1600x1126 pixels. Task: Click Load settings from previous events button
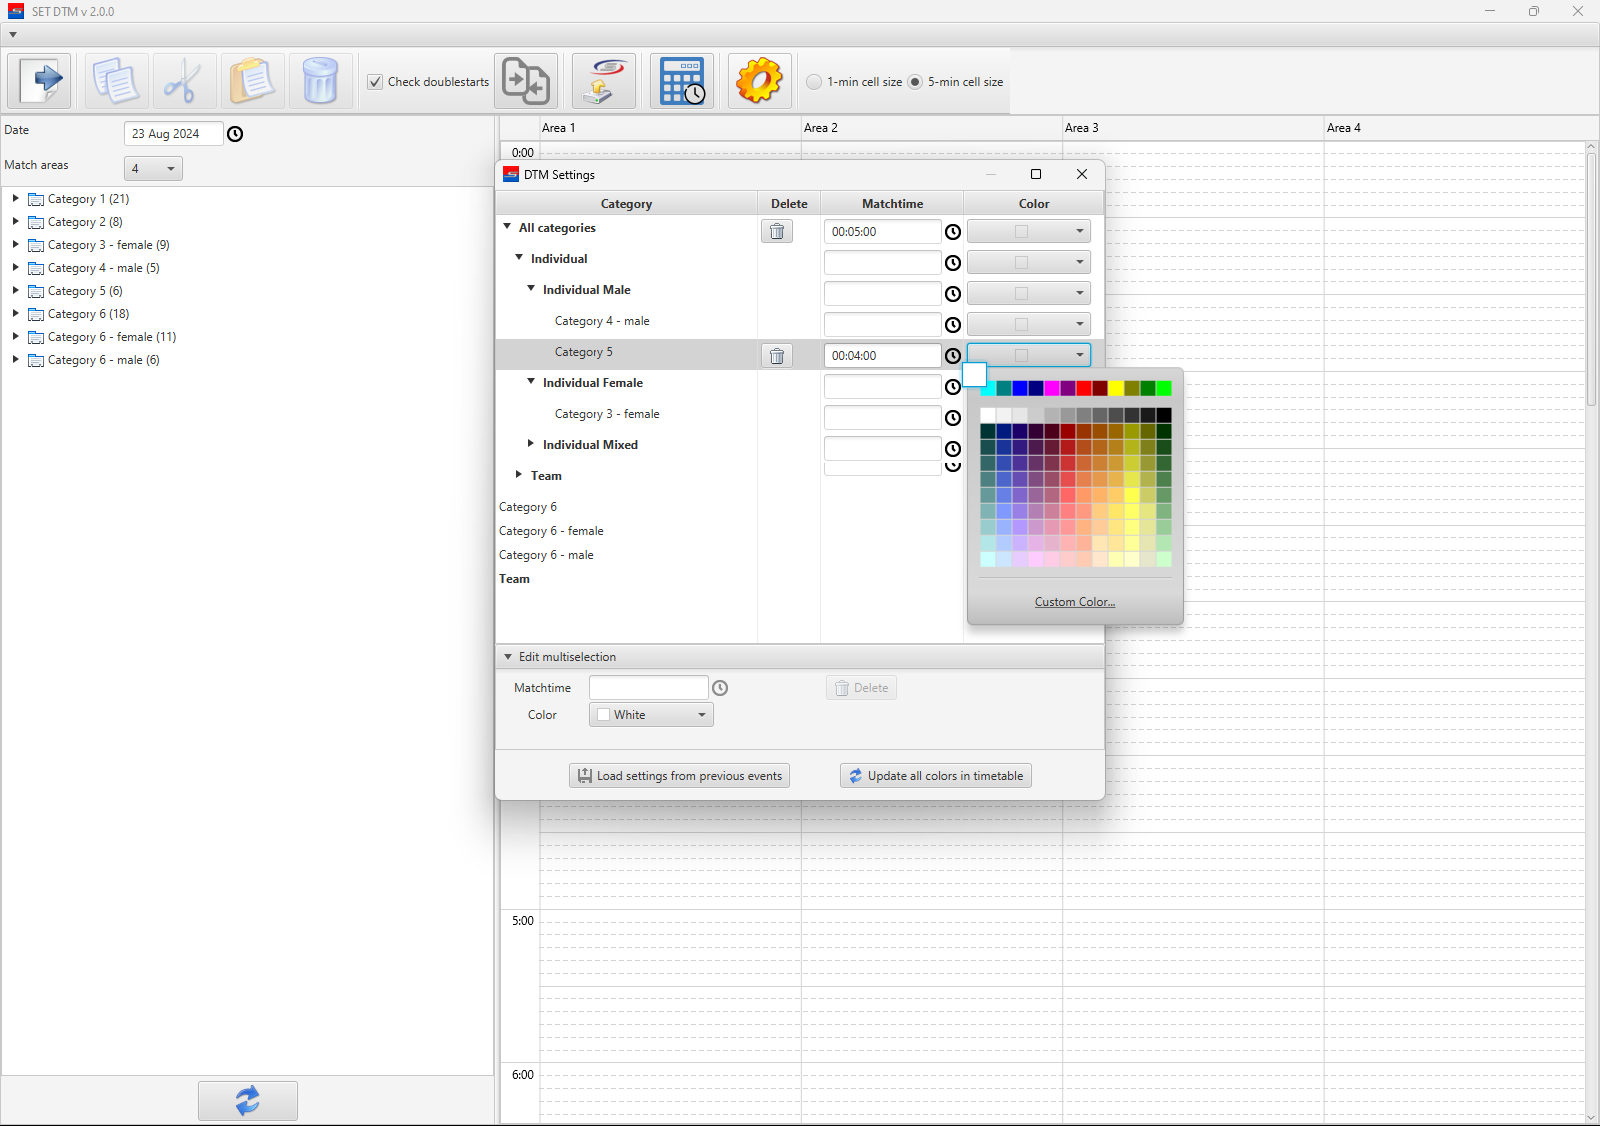click(680, 776)
